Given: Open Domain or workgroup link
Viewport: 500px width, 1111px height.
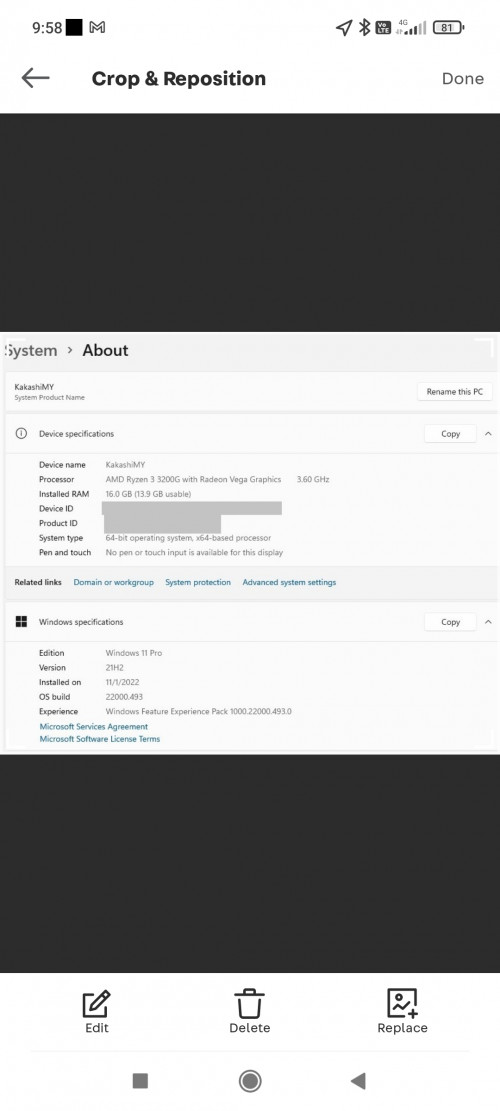Looking at the screenshot, I should [x=113, y=582].
